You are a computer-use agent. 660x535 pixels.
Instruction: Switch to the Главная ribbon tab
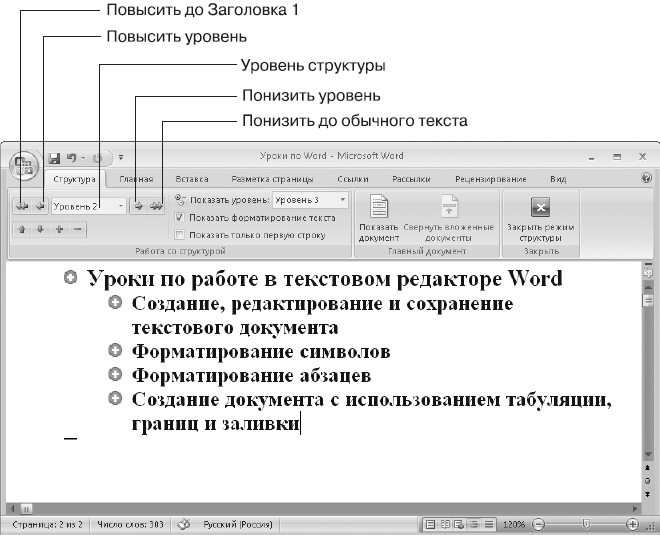136,179
